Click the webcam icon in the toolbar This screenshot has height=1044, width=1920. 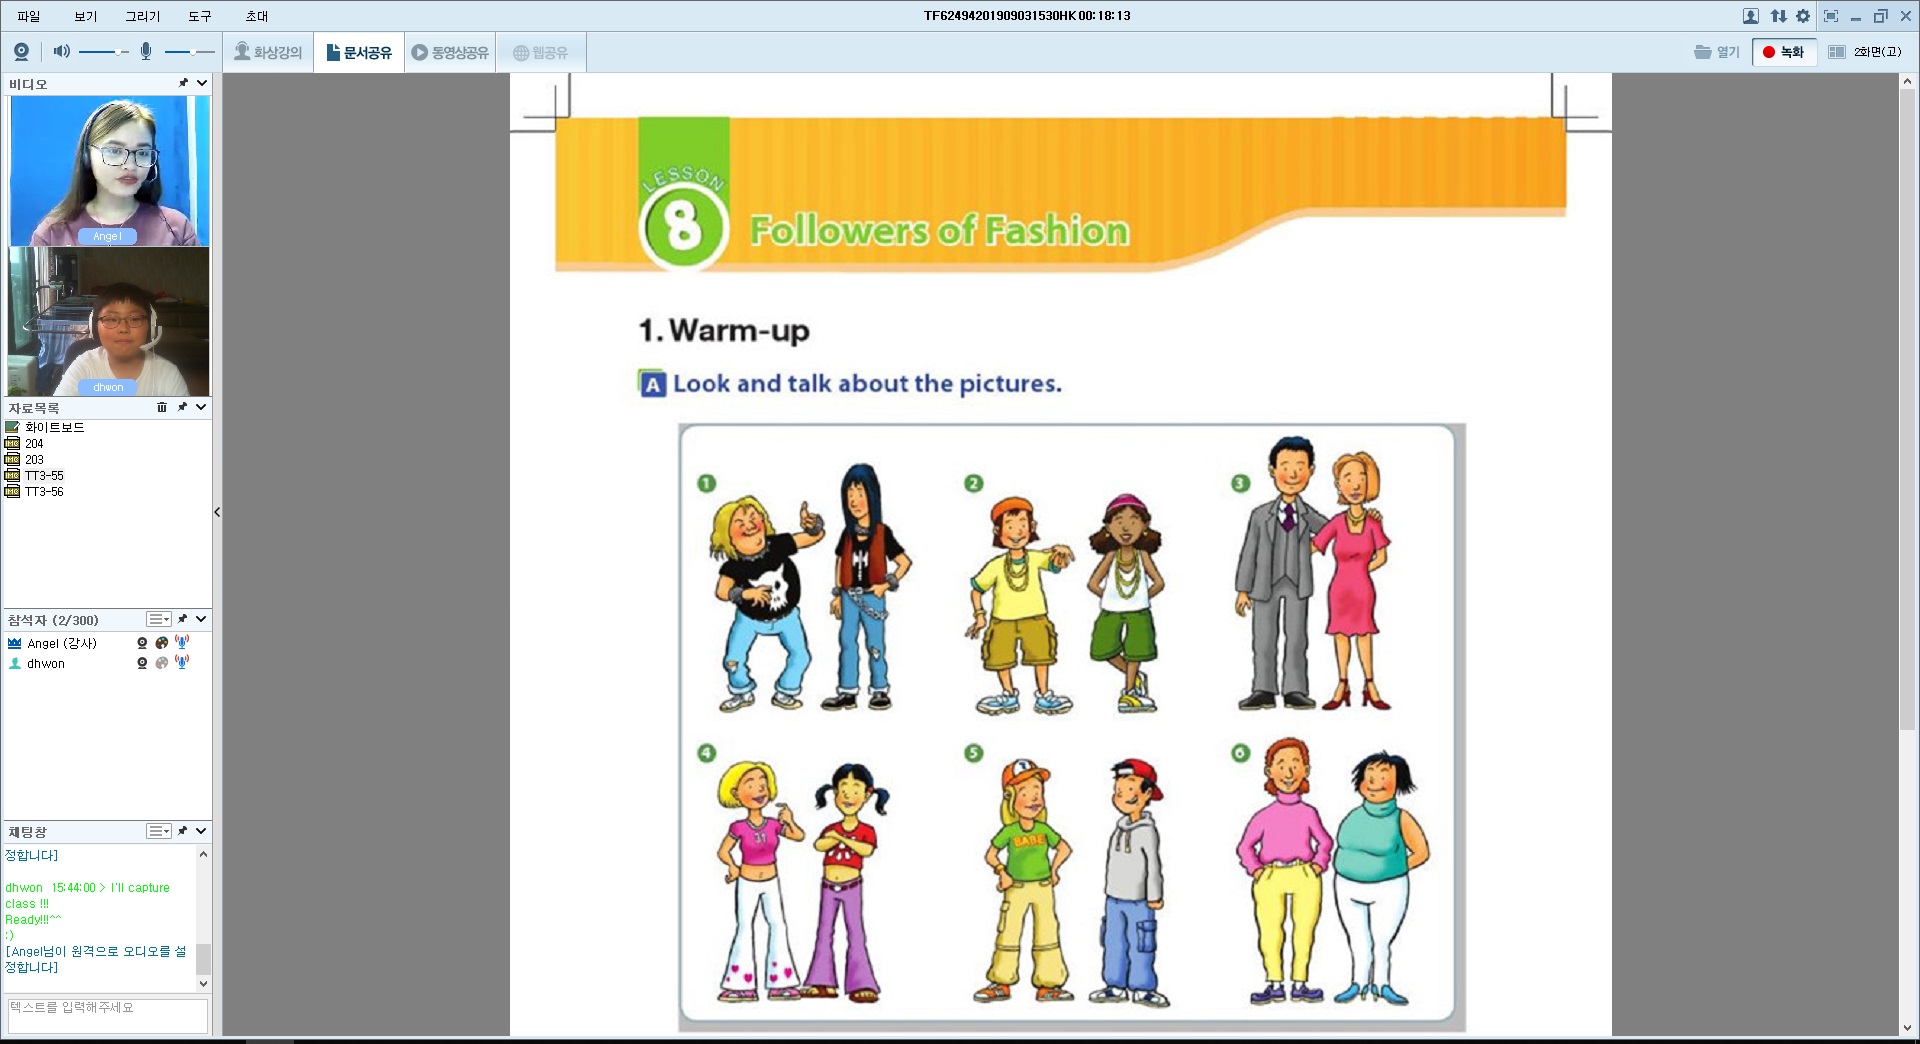tap(21, 52)
